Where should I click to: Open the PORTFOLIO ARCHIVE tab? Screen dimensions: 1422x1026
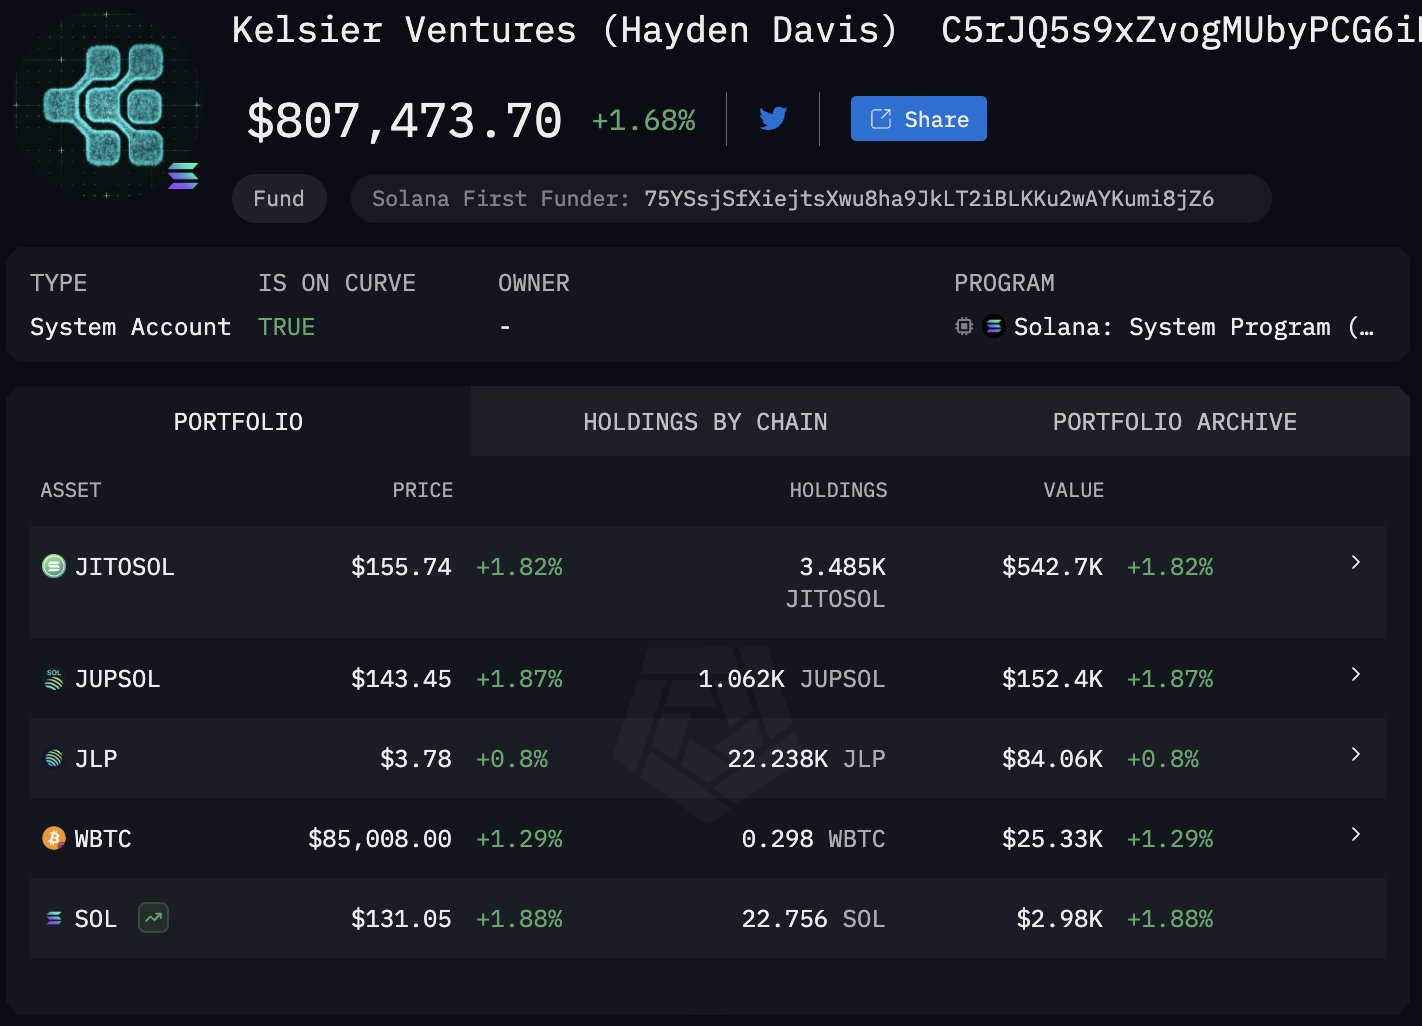[x=1175, y=422]
